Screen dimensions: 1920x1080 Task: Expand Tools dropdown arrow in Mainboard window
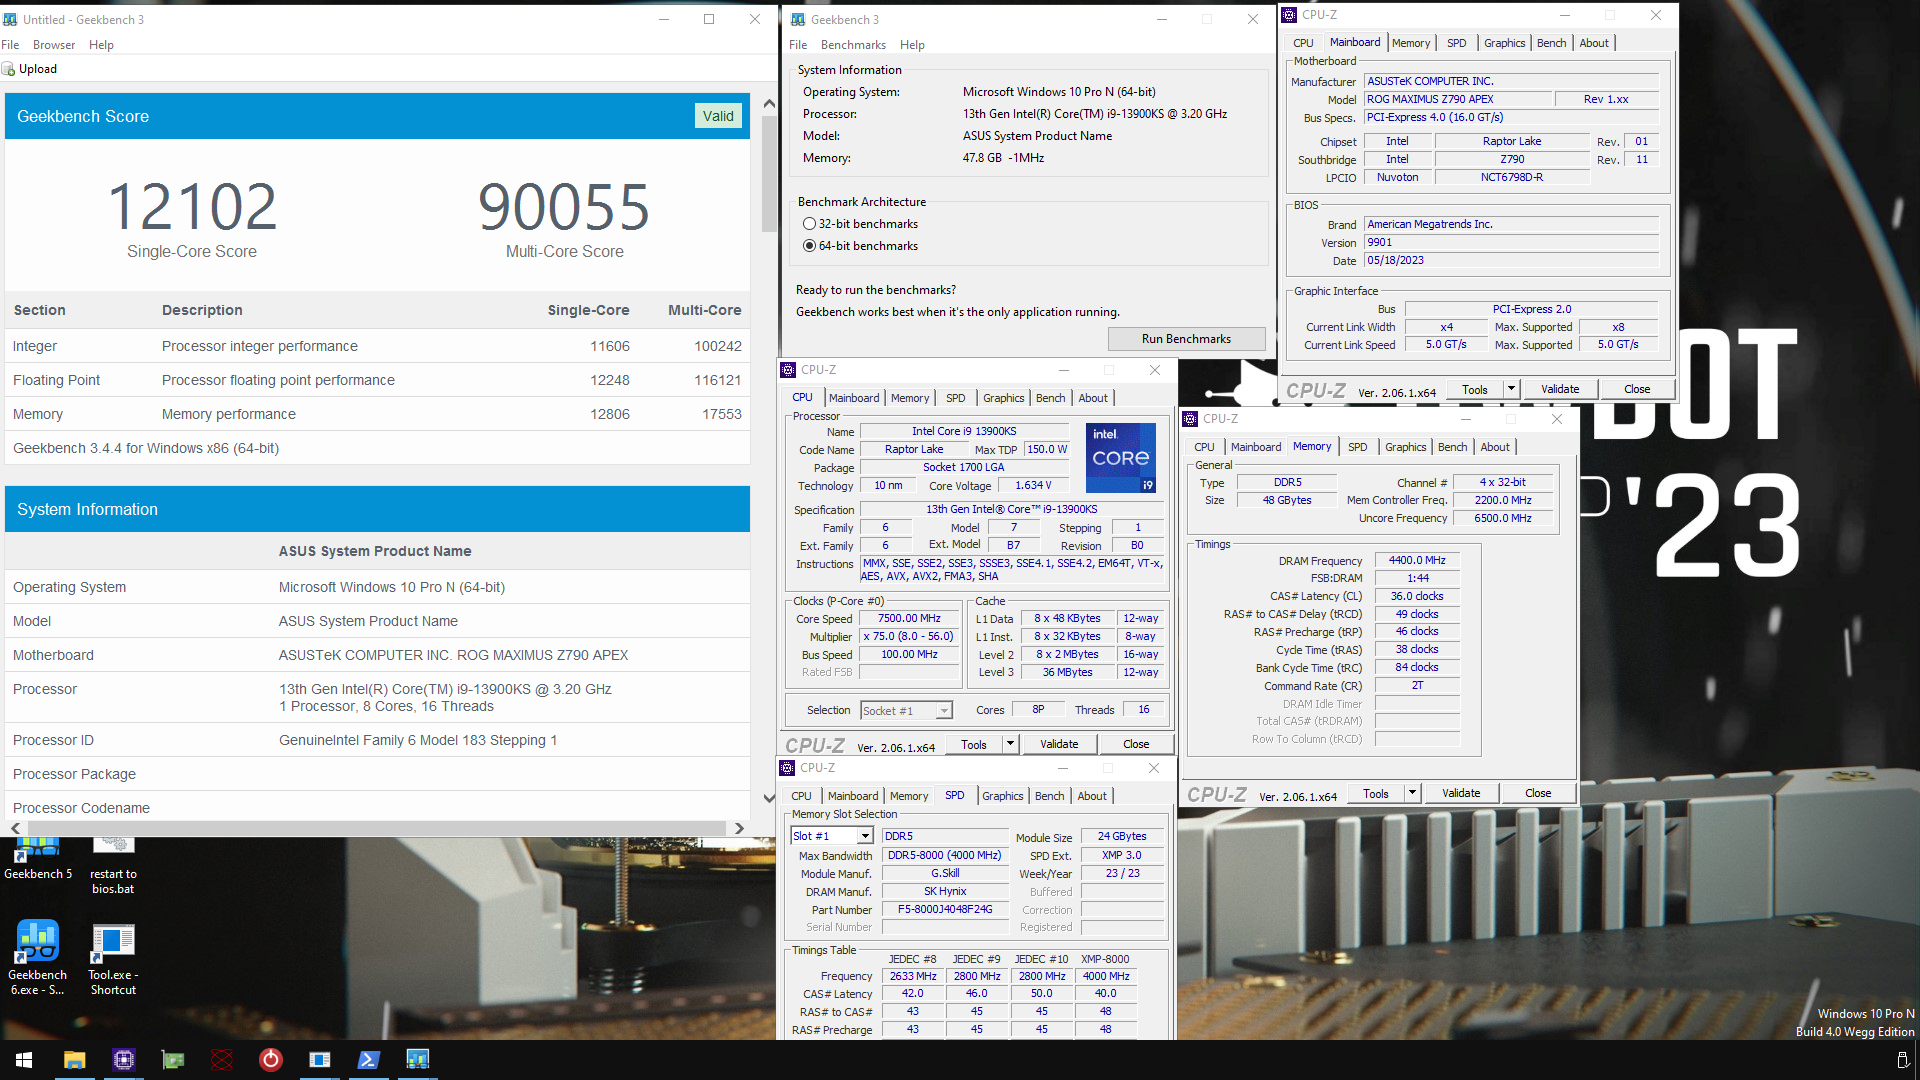coord(1511,389)
